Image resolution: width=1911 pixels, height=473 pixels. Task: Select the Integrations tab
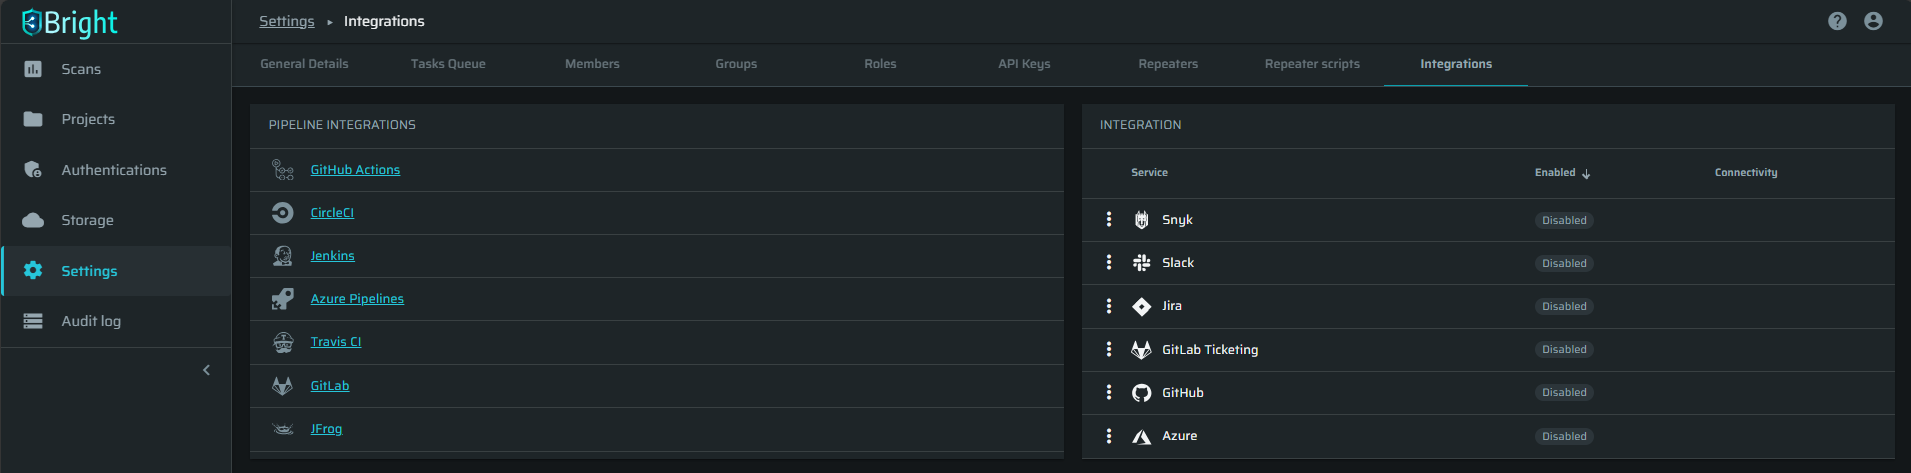1456,64
